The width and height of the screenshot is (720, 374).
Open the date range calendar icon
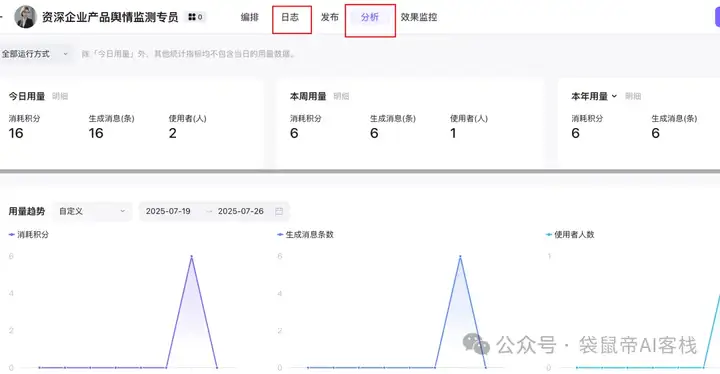279,211
